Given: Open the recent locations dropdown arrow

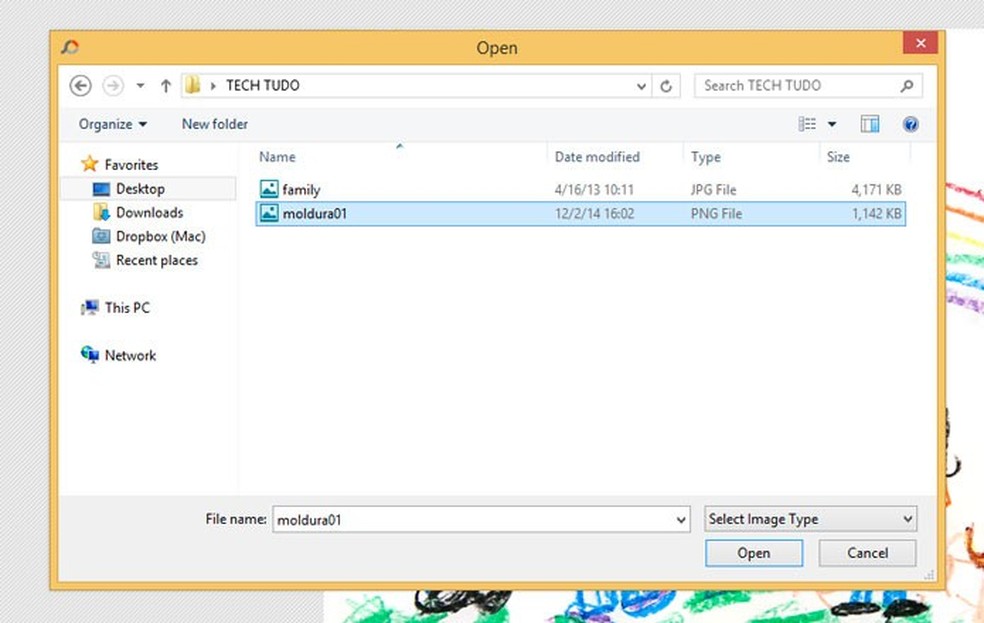Looking at the screenshot, I should (x=141, y=85).
